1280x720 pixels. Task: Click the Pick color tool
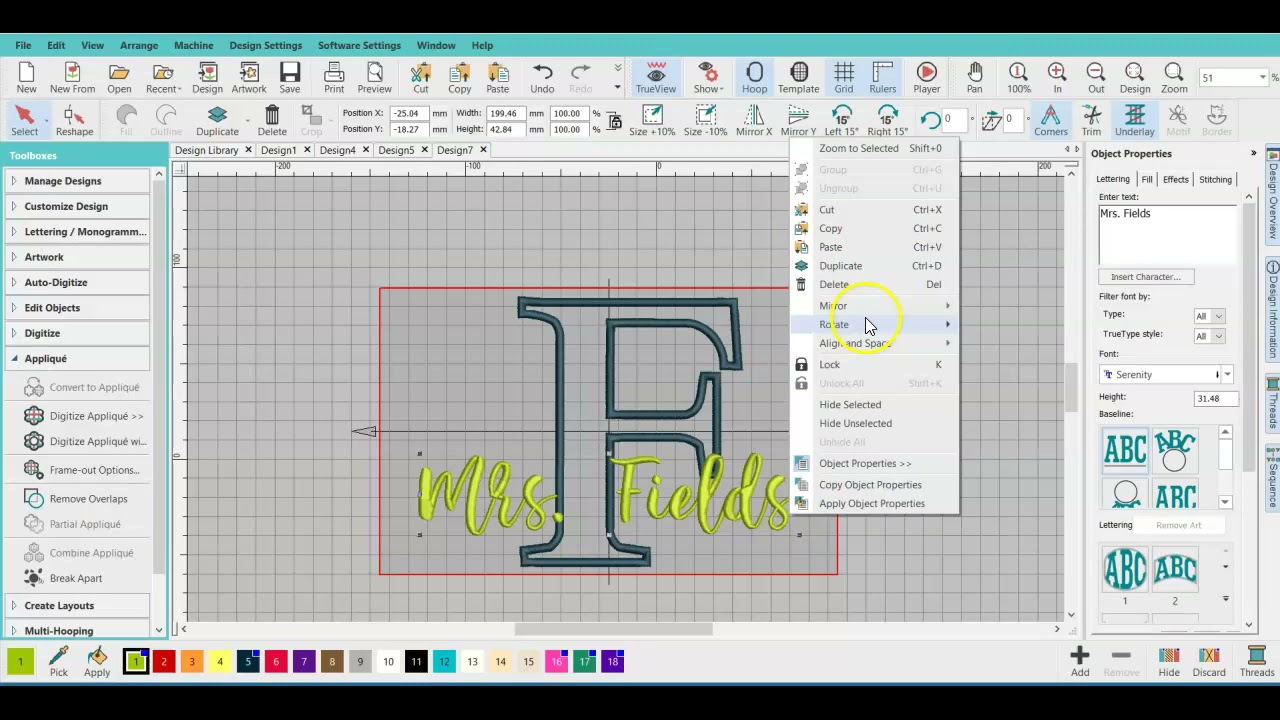click(x=59, y=662)
